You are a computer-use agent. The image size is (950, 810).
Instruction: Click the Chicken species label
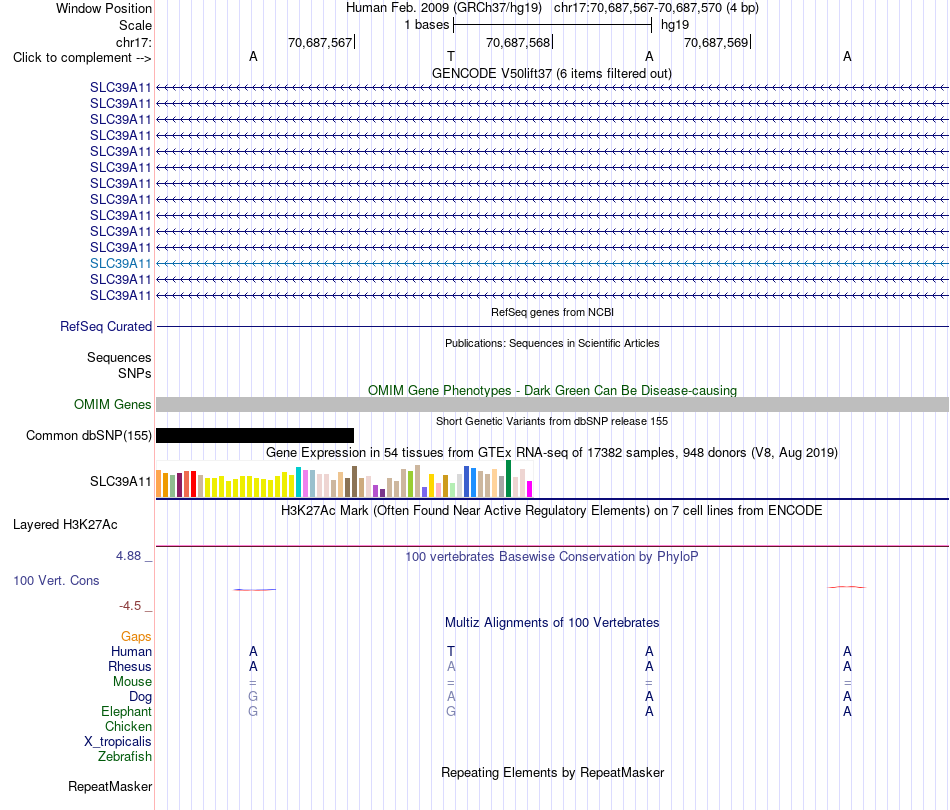coord(128,726)
